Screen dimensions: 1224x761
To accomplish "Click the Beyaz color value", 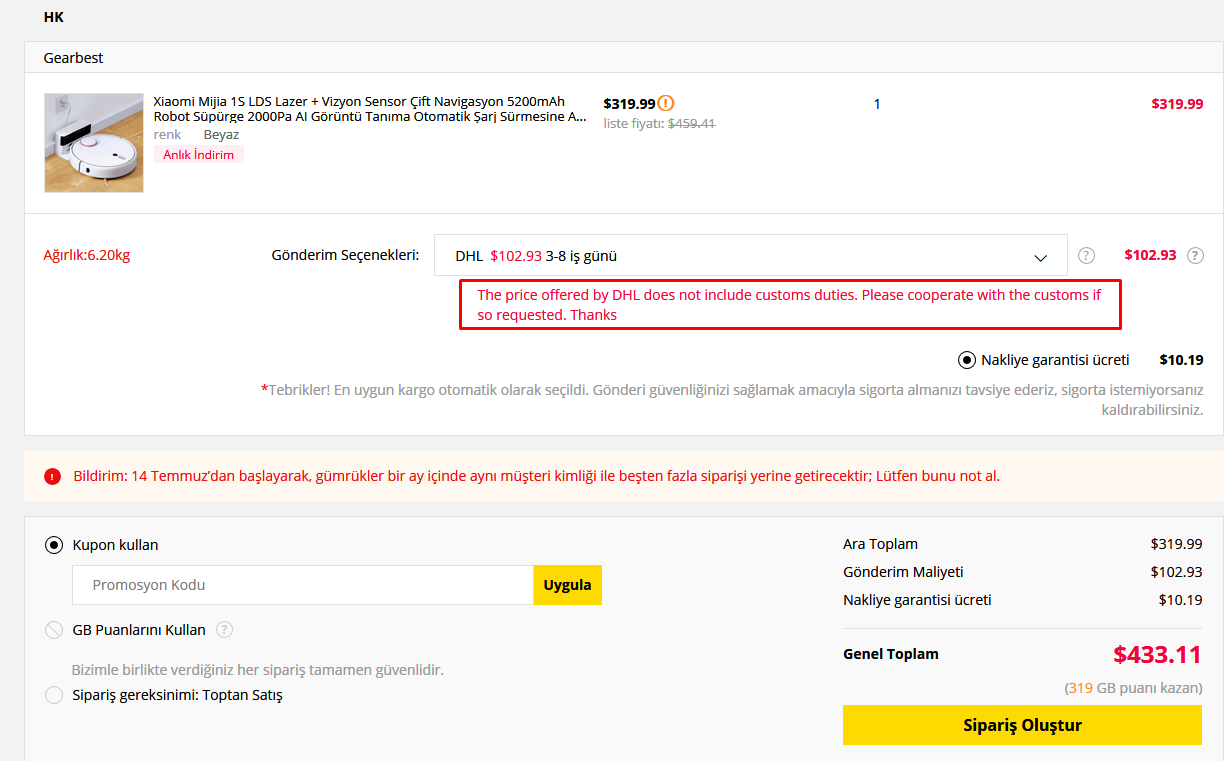I will point(222,134).
